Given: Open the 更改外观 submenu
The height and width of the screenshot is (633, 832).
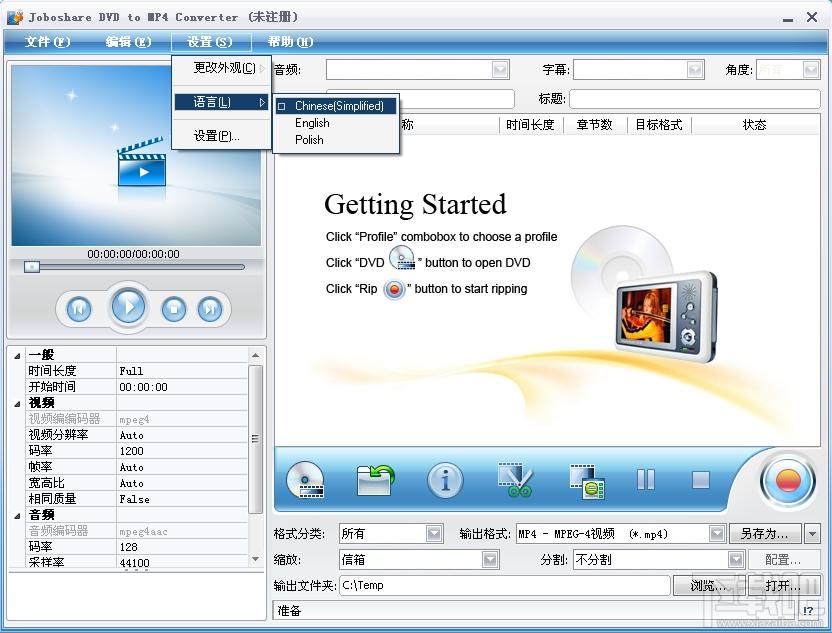Looking at the screenshot, I should [x=221, y=68].
